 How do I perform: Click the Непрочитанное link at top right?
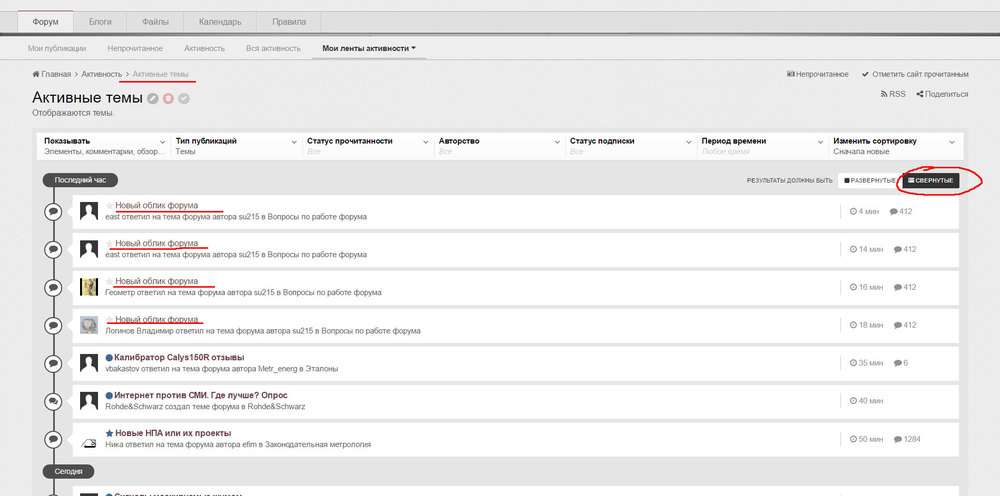818,74
